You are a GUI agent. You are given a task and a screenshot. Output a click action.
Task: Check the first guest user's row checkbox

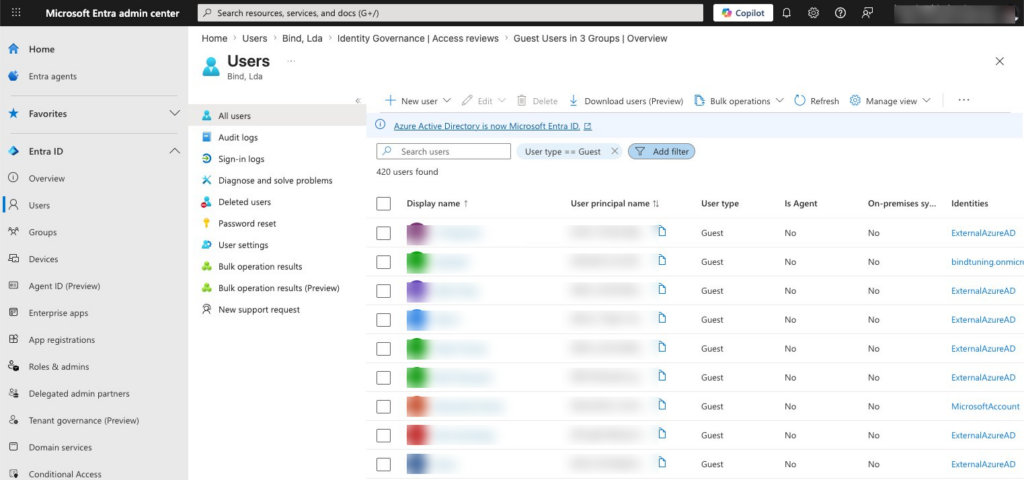point(384,233)
